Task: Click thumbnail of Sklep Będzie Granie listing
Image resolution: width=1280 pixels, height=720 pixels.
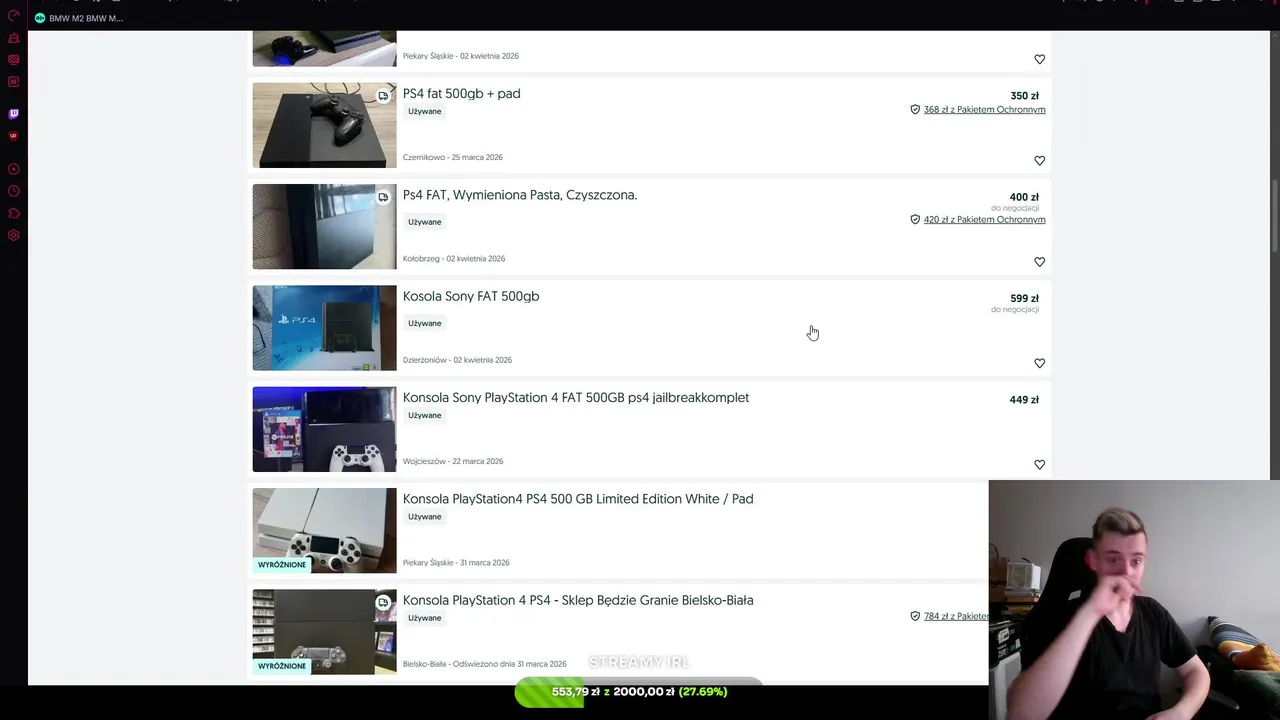Action: (x=324, y=631)
